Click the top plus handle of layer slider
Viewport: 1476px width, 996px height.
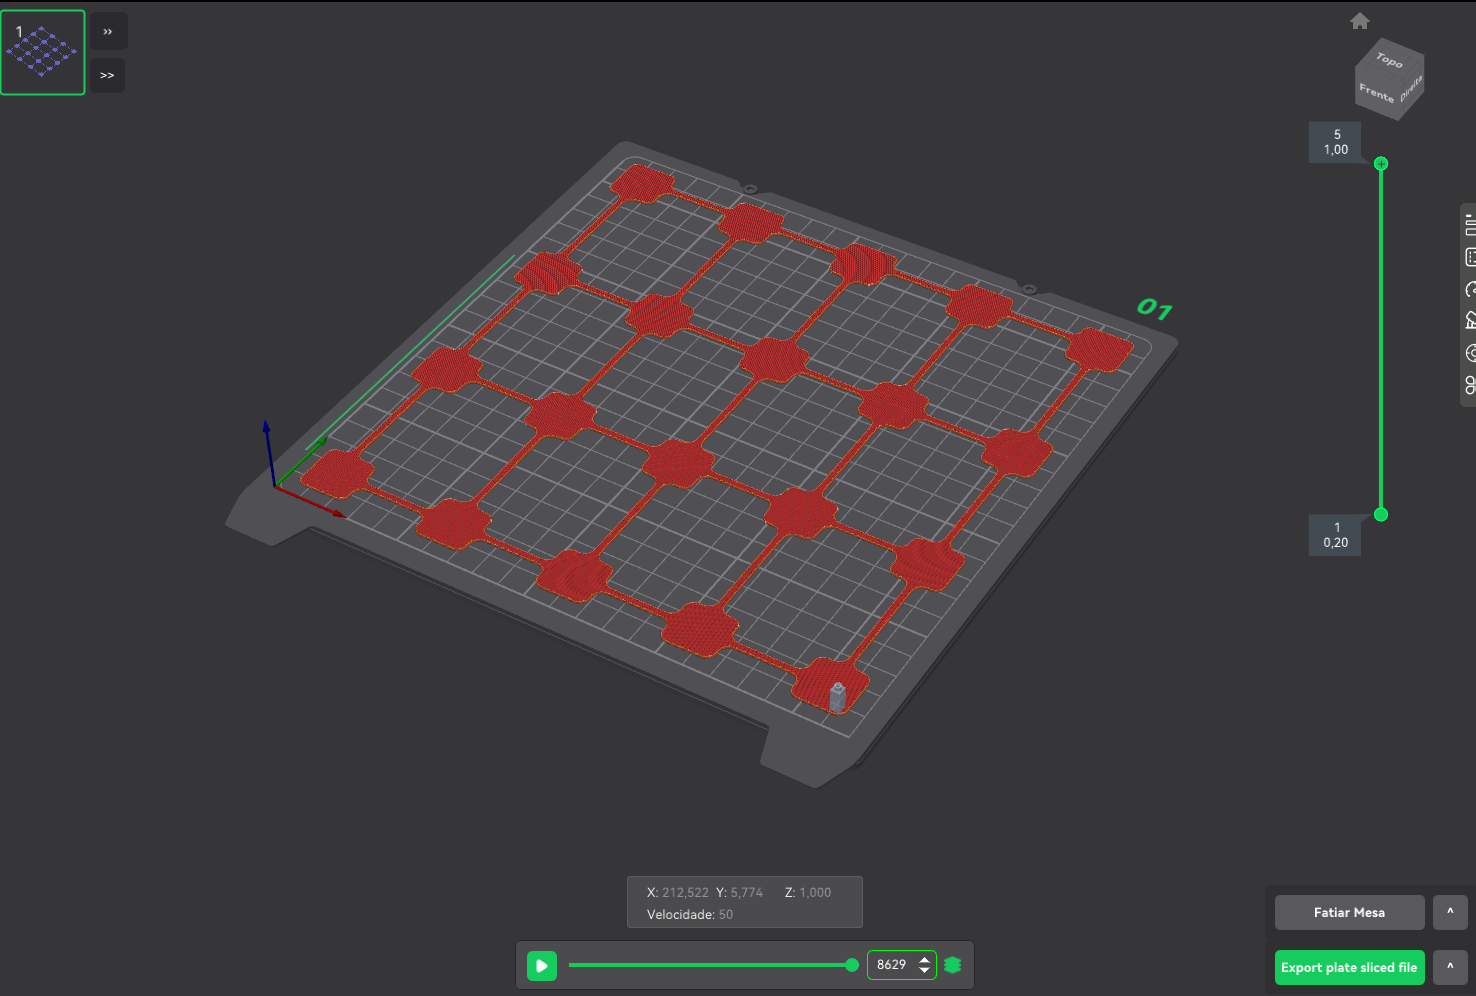tap(1381, 163)
